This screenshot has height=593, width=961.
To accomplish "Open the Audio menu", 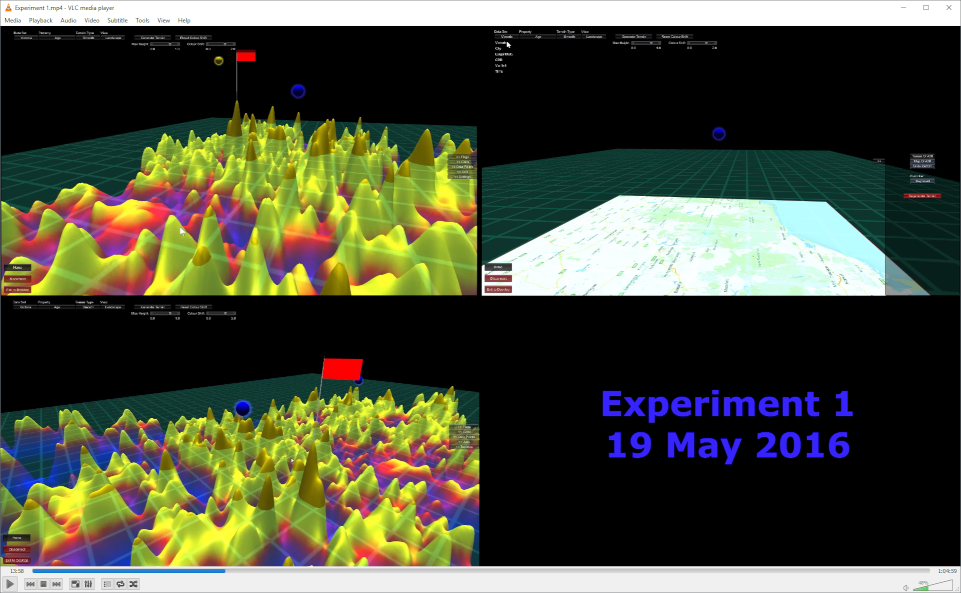I will (x=68, y=20).
